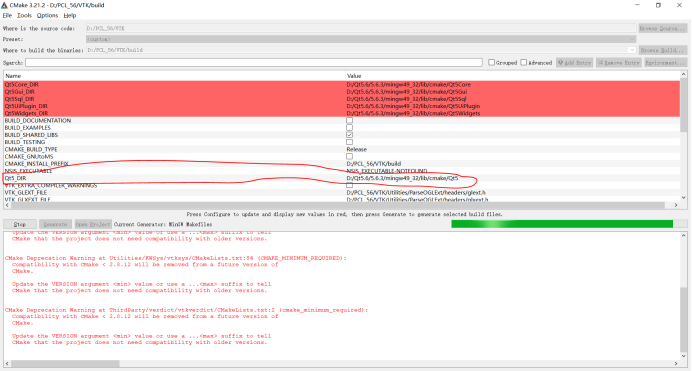Click the cache list scroll-right arrow

[x=676, y=205]
